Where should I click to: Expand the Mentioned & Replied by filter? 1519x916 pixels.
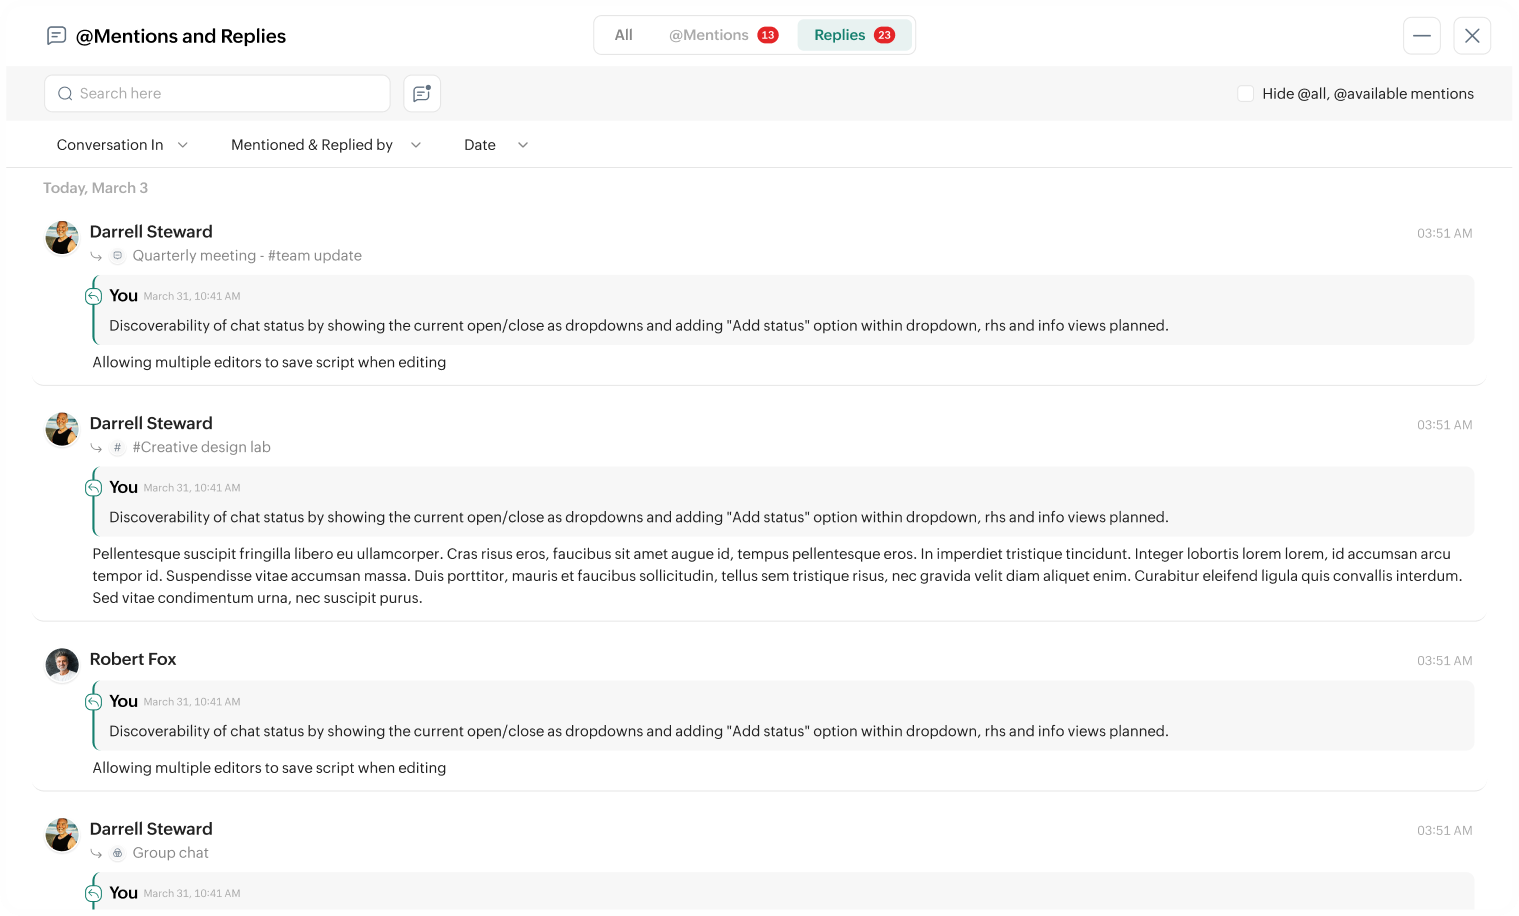pos(326,145)
